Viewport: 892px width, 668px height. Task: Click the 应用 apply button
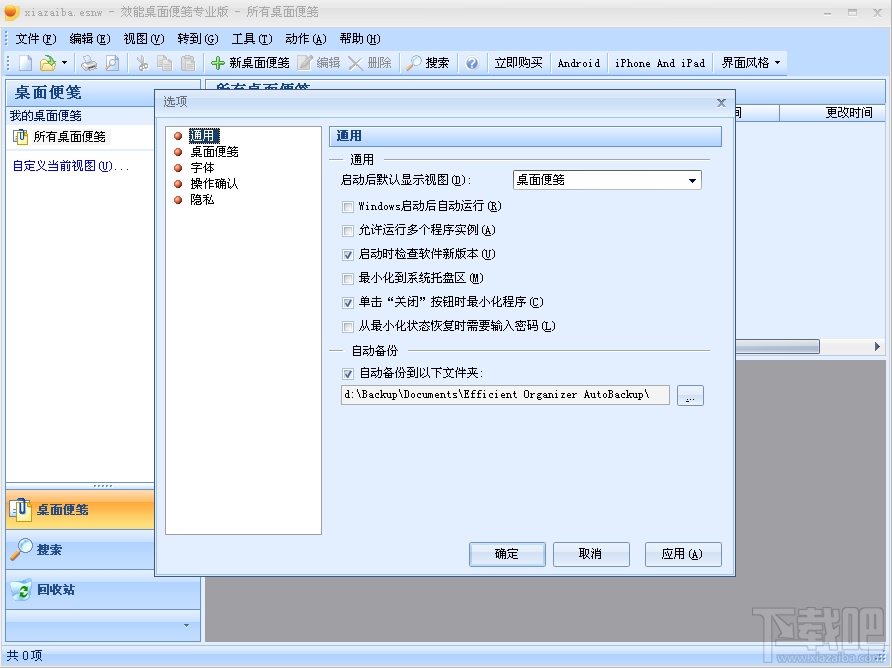tap(683, 554)
